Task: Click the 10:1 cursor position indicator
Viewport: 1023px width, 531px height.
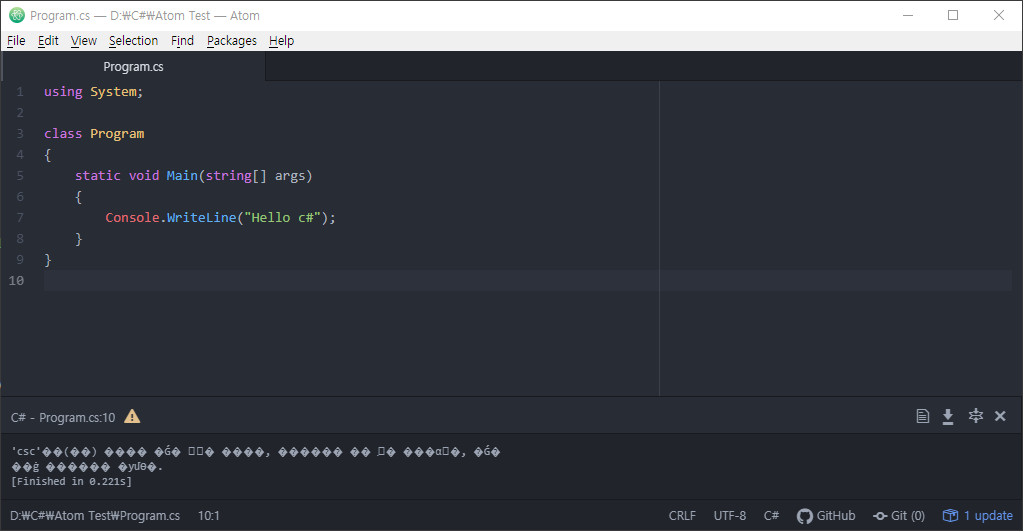Action: (209, 515)
